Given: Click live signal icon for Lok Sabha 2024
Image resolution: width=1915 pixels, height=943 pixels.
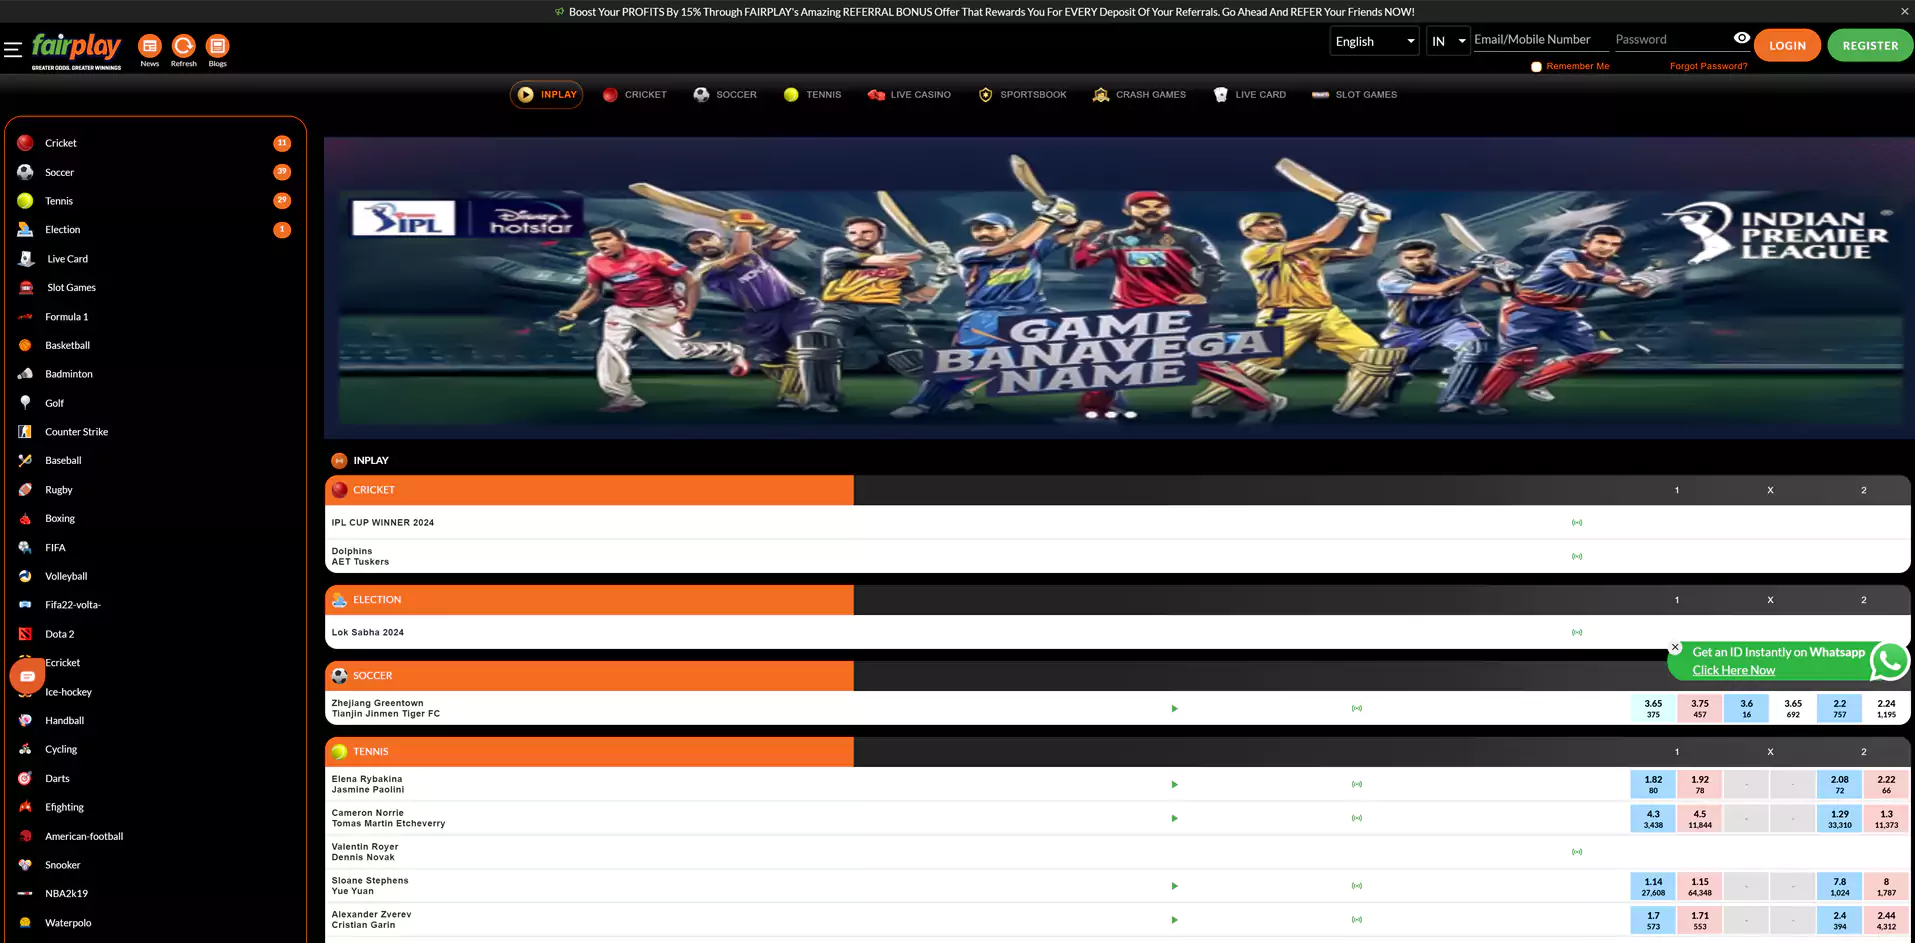Looking at the screenshot, I should 1576,633.
